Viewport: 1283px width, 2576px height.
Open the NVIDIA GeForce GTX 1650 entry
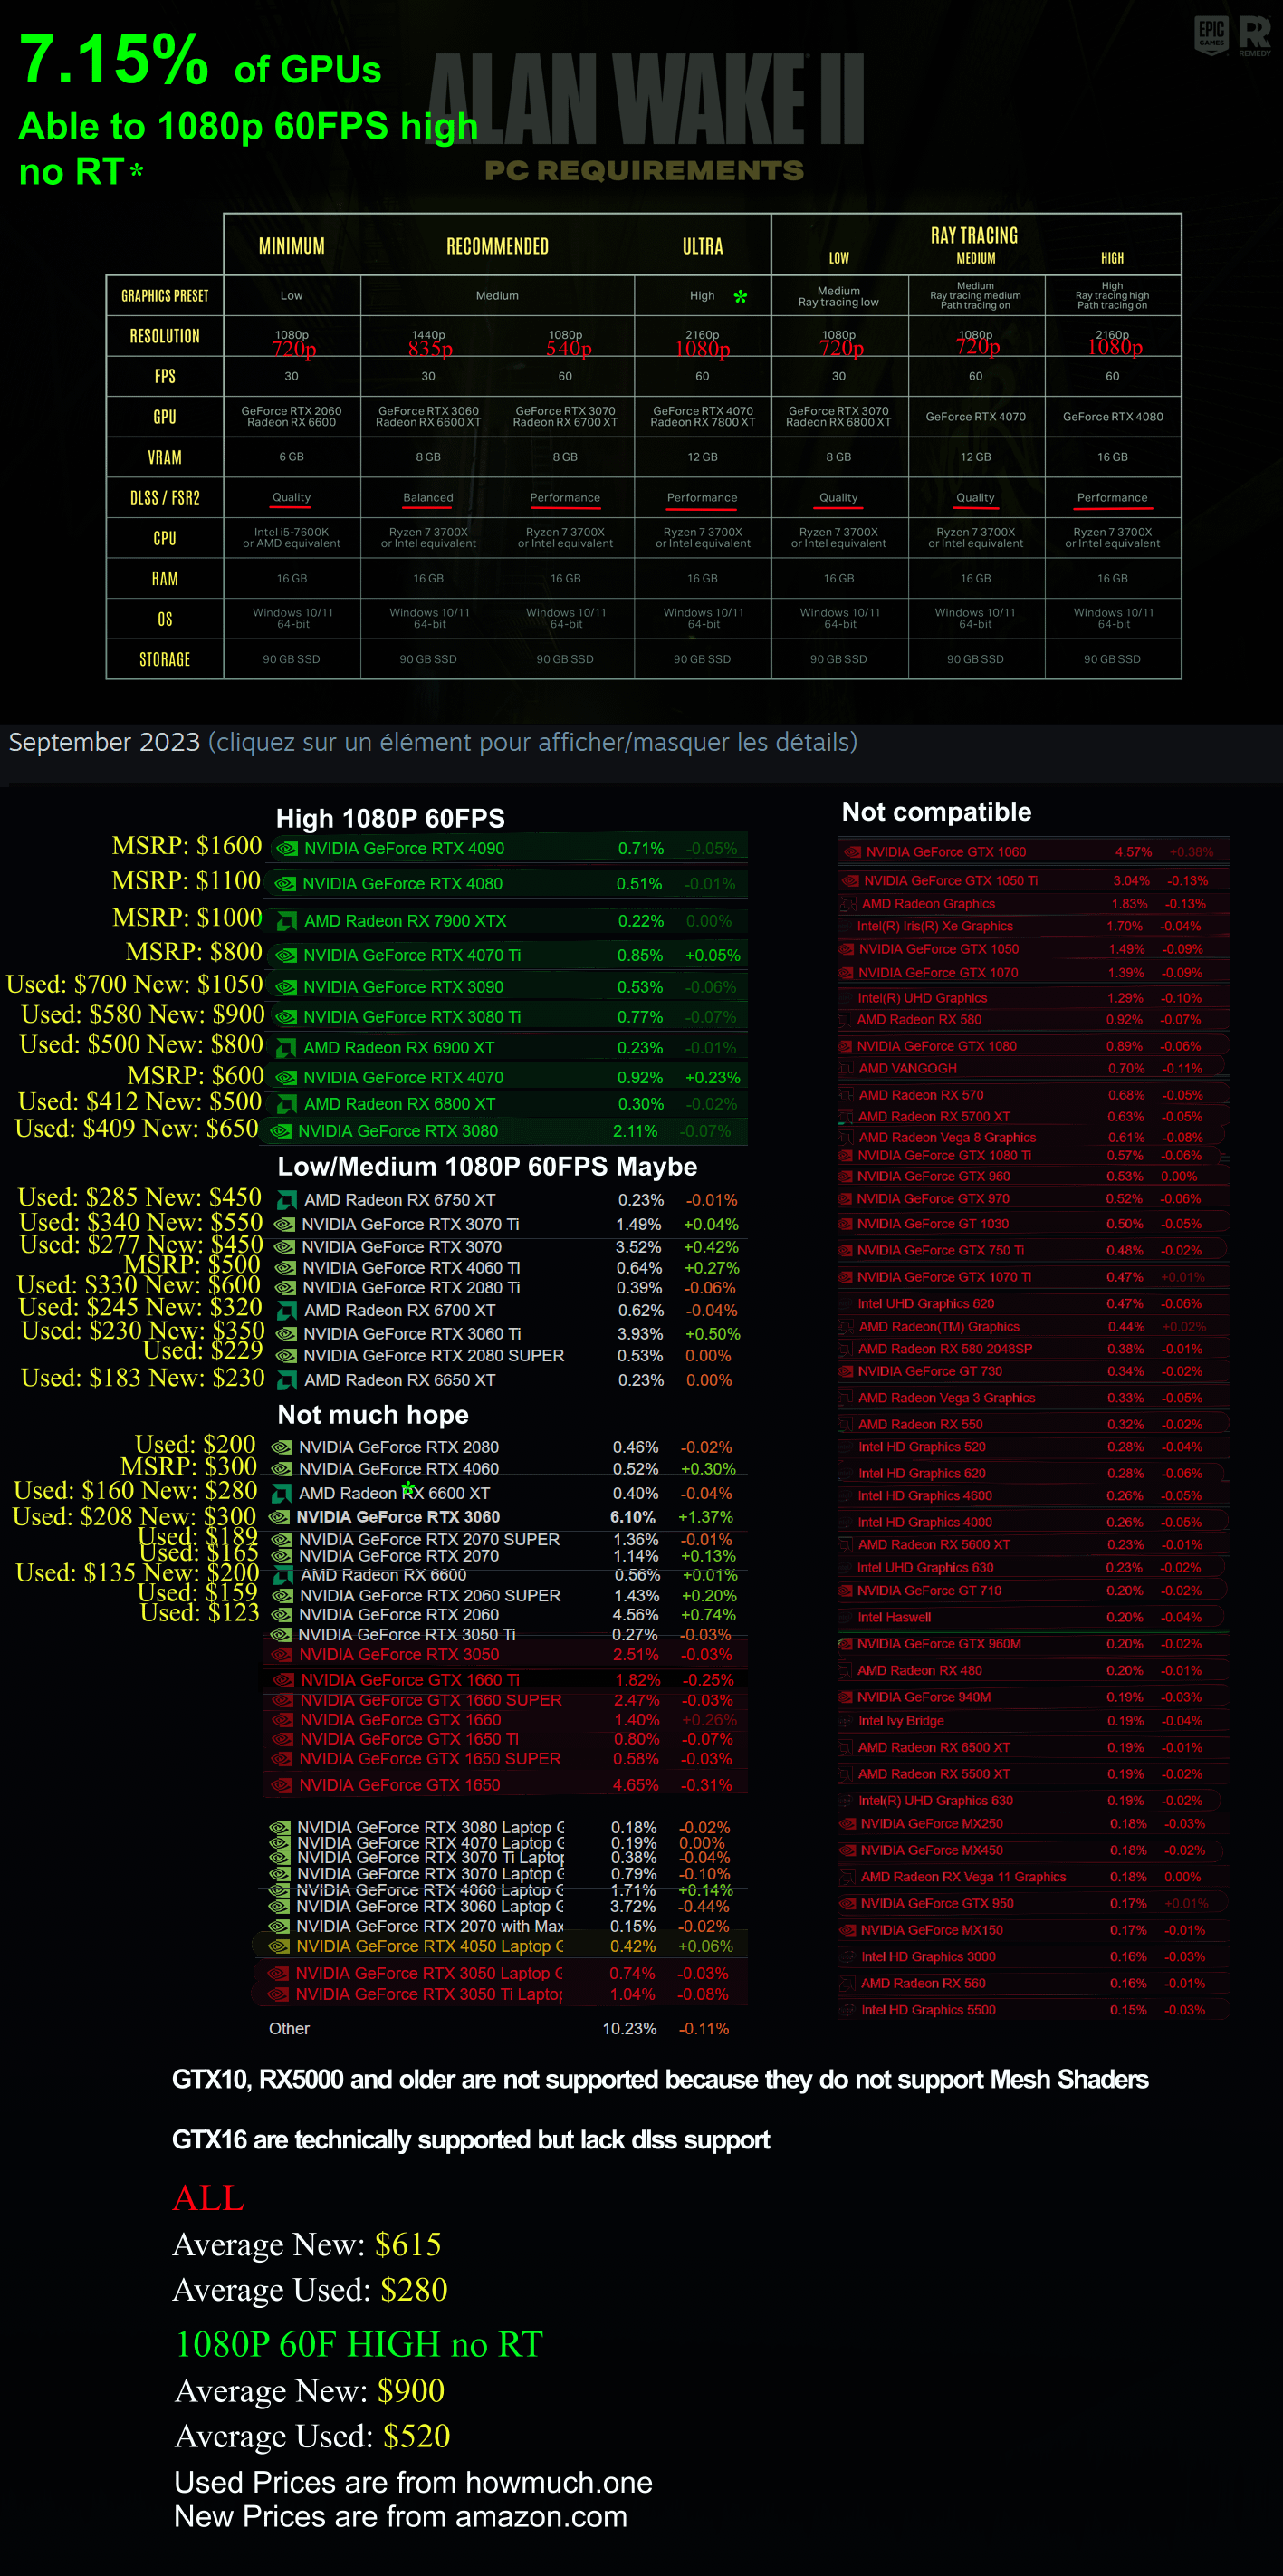click(x=505, y=1785)
